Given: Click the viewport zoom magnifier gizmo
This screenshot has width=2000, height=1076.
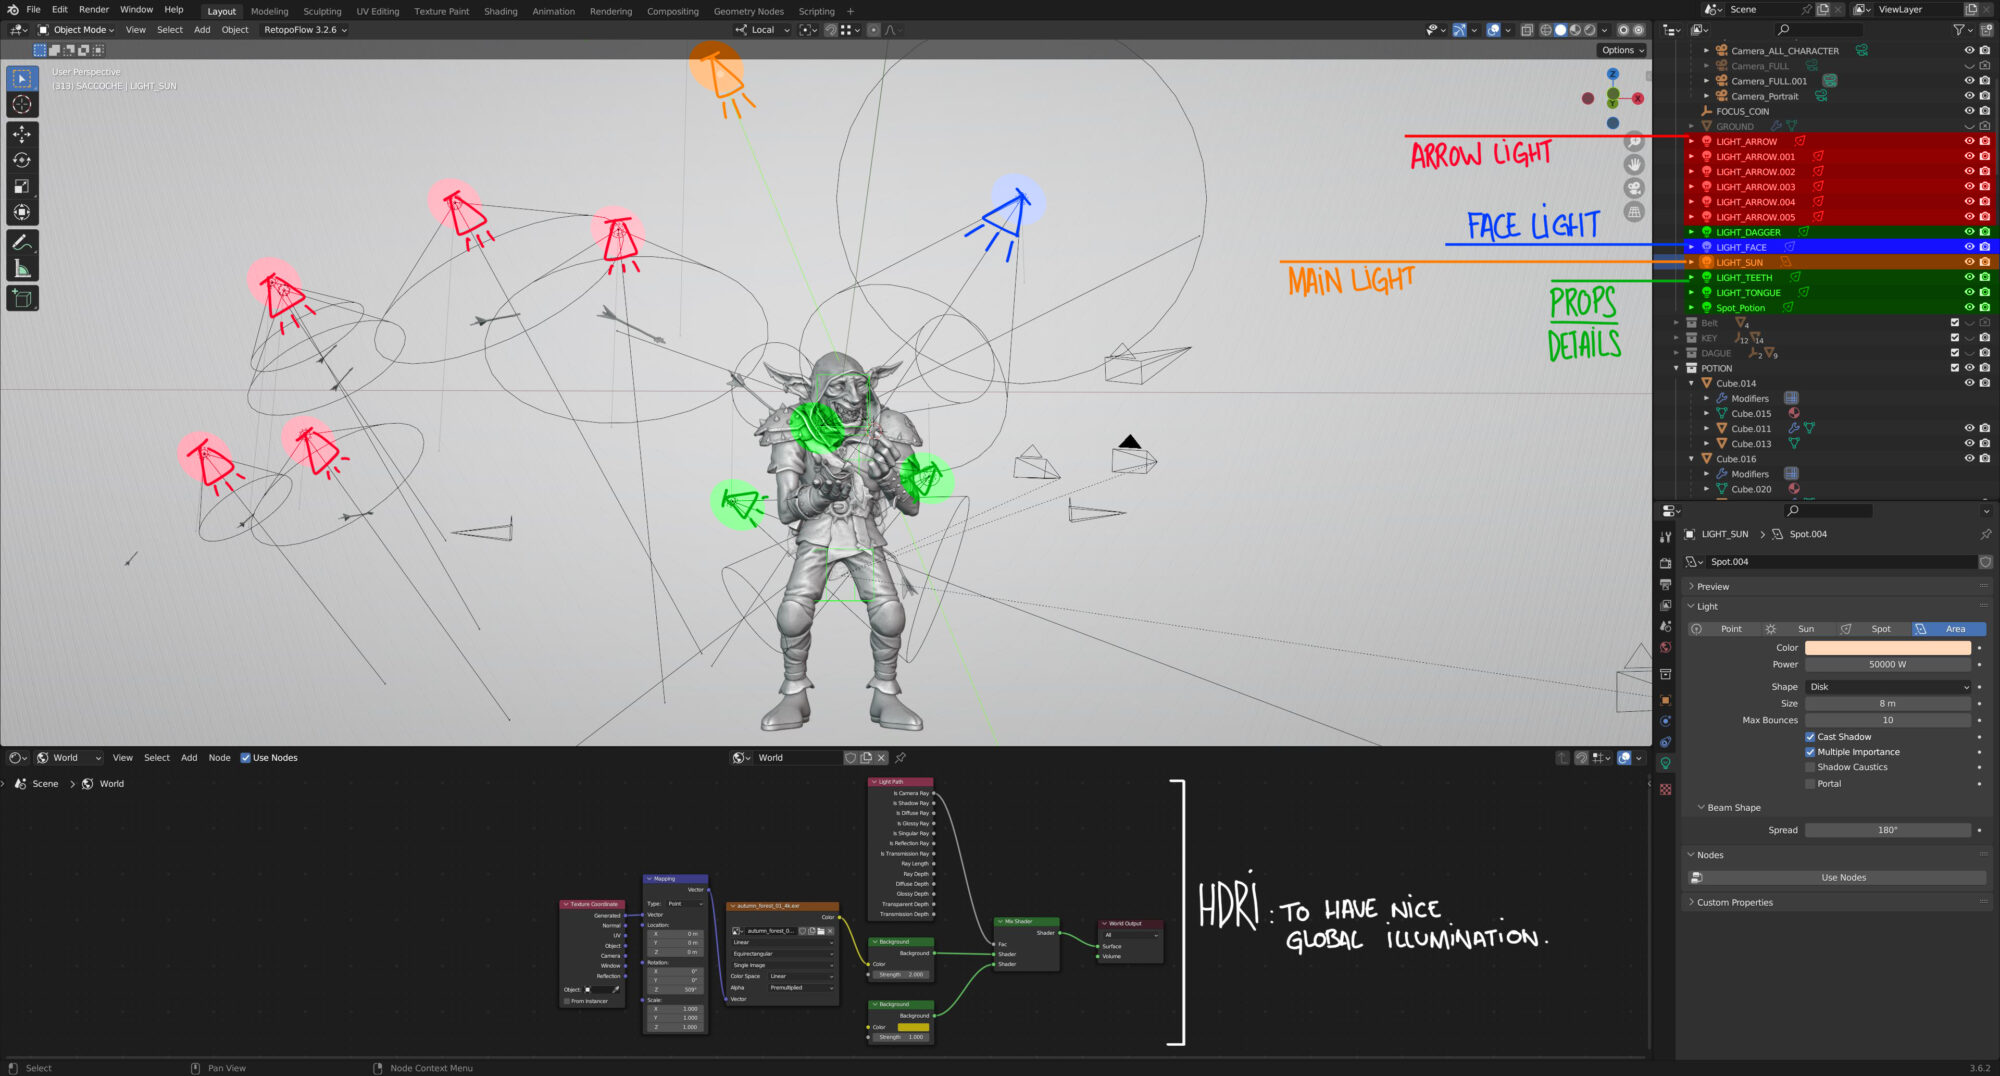Looking at the screenshot, I should pyautogui.click(x=1634, y=141).
